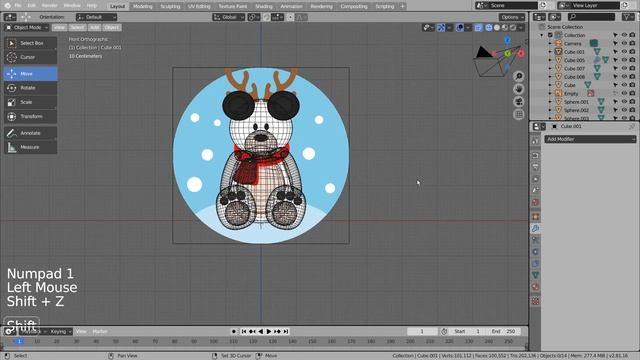The image size is (640, 360).
Task: Open the Output properties printer tab
Action: [x=536, y=167]
